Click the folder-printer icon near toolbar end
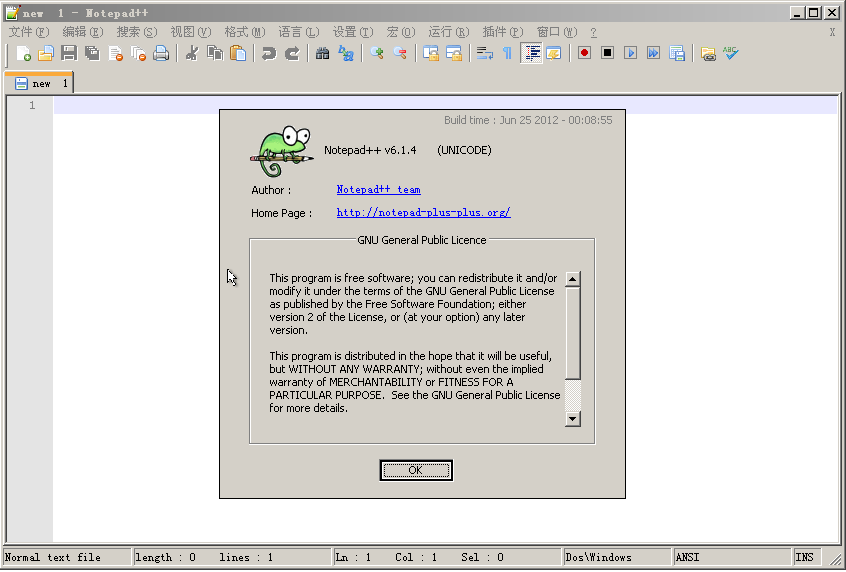Screen dimensions: 846x572 coord(708,53)
